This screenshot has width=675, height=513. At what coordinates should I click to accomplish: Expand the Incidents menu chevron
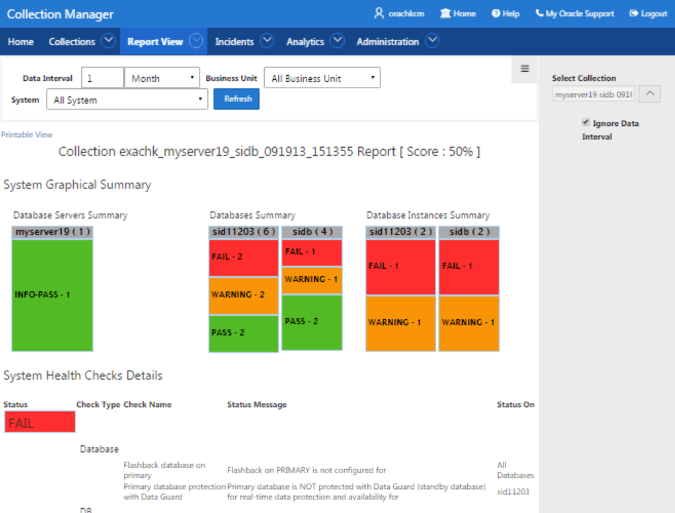coord(267,41)
